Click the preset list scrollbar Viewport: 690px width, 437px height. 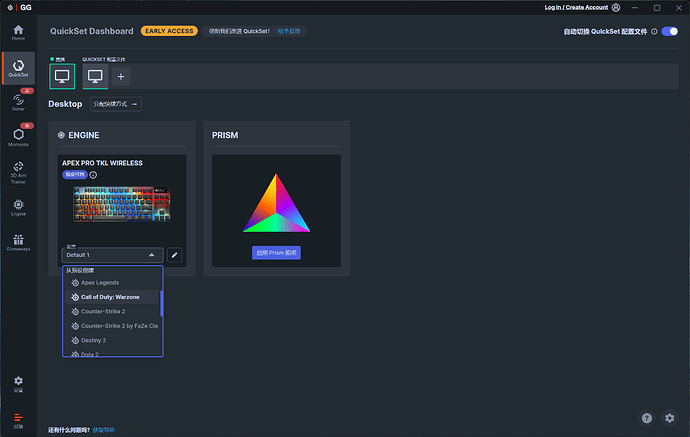161,303
